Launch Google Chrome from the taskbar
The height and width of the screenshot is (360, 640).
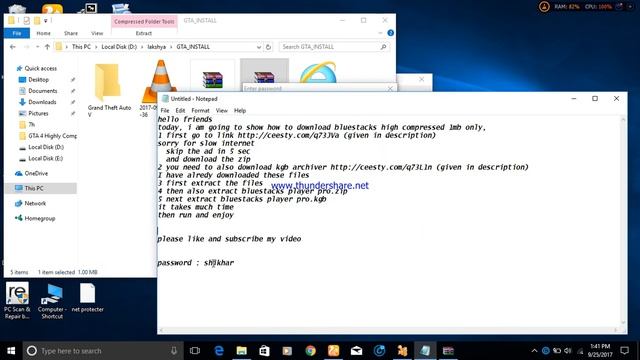[x=311, y=351]
